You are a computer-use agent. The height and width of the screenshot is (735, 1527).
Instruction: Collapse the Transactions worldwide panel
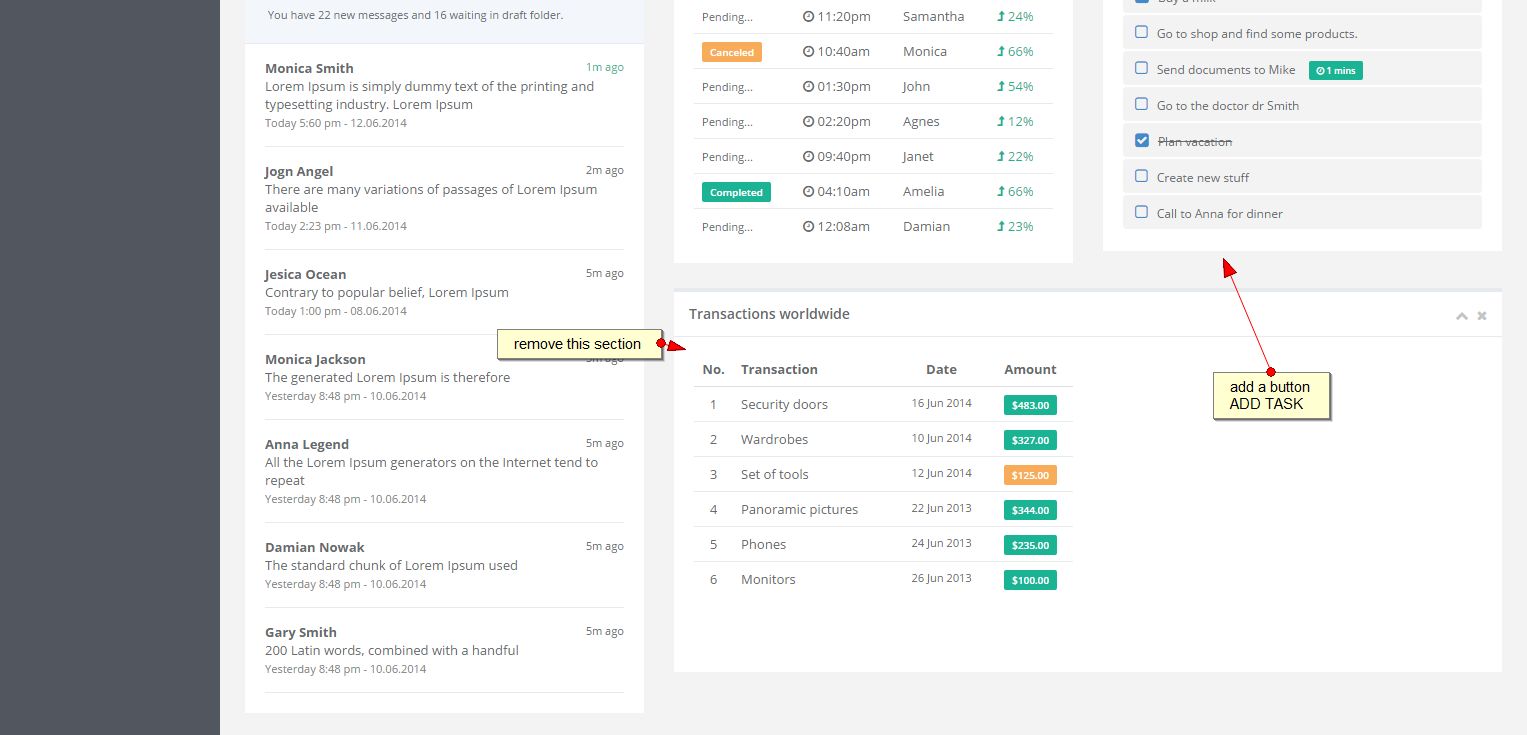pyautogui.click(x=1462, y=316)
